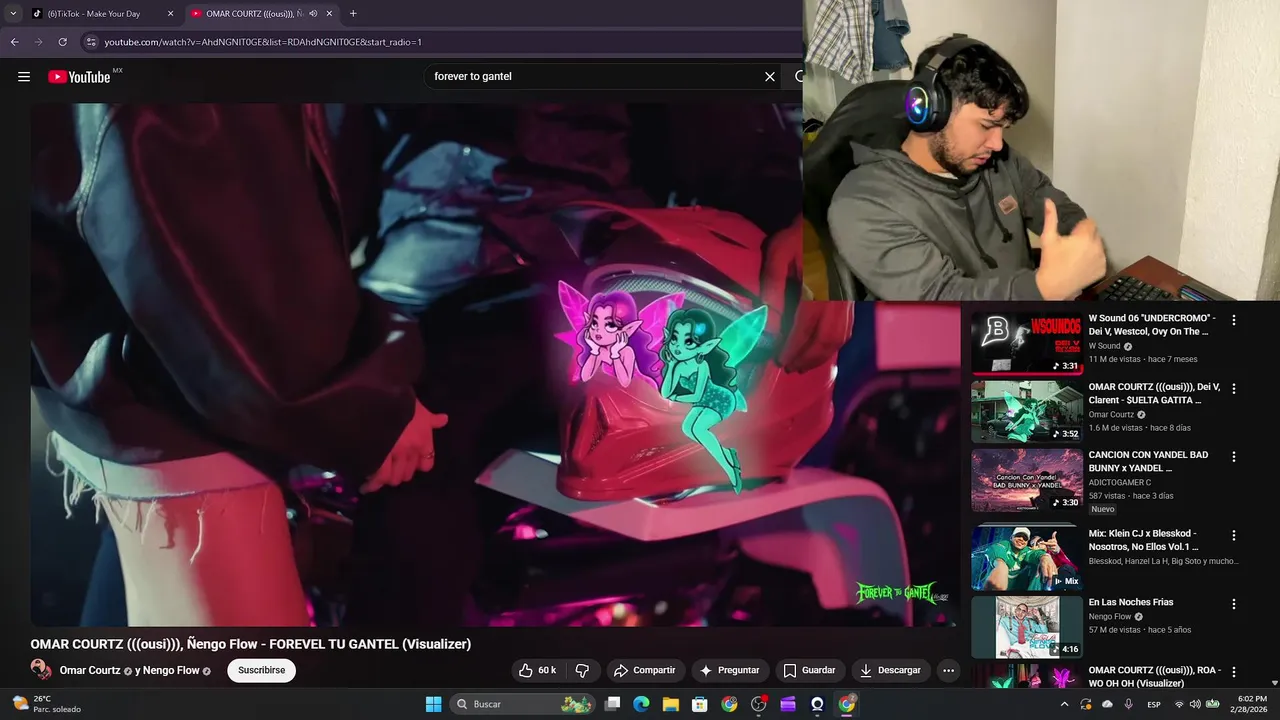Open weather widget 26°C Parc. soleado
Image resolution: width=1280 pixels, height=720 pixels.
(47, 704)
